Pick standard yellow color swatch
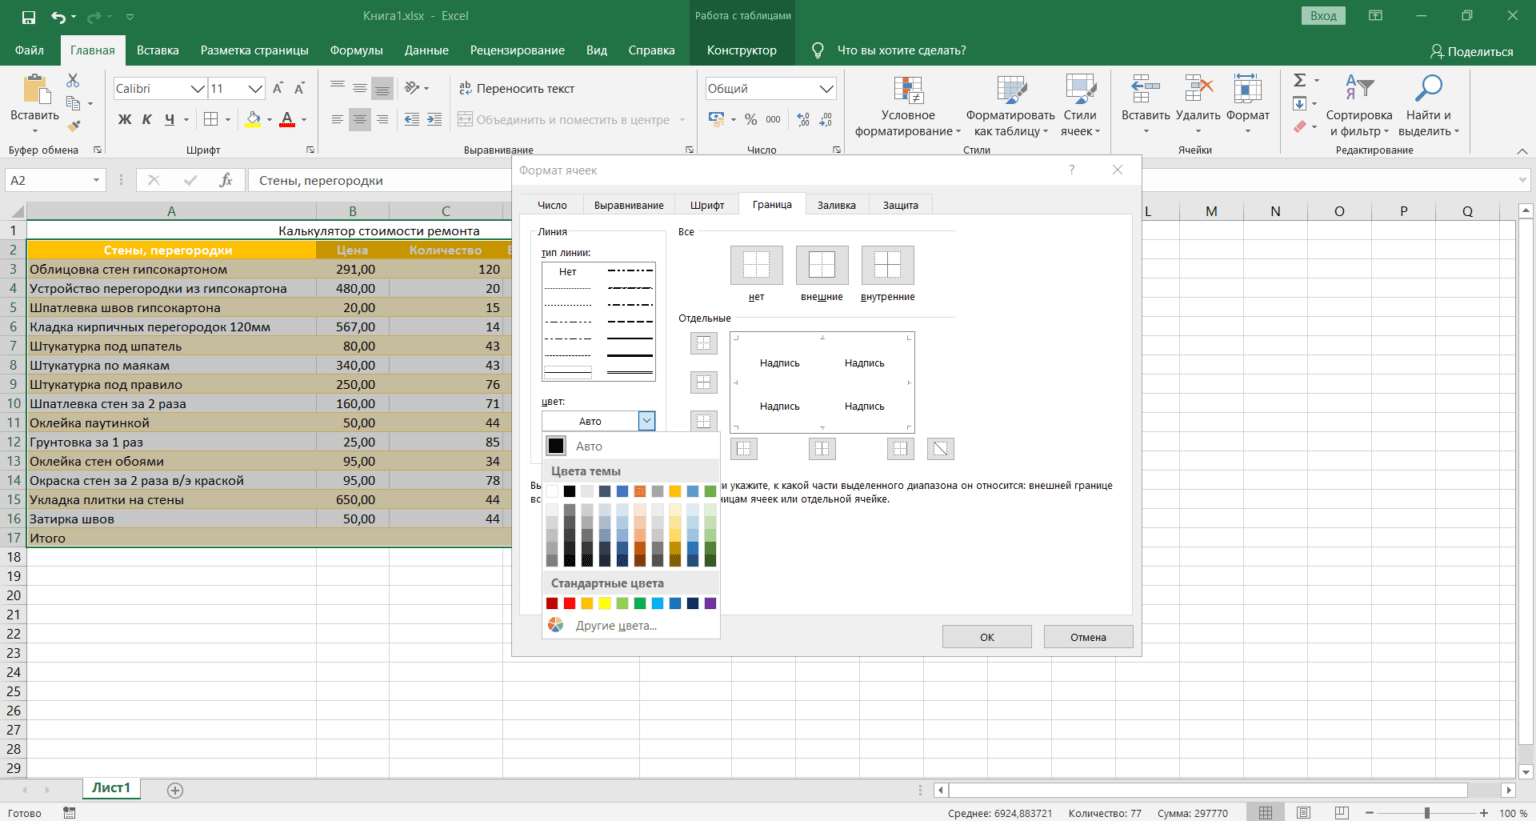Screen dimensions: 1536x821 click(605, 603)
